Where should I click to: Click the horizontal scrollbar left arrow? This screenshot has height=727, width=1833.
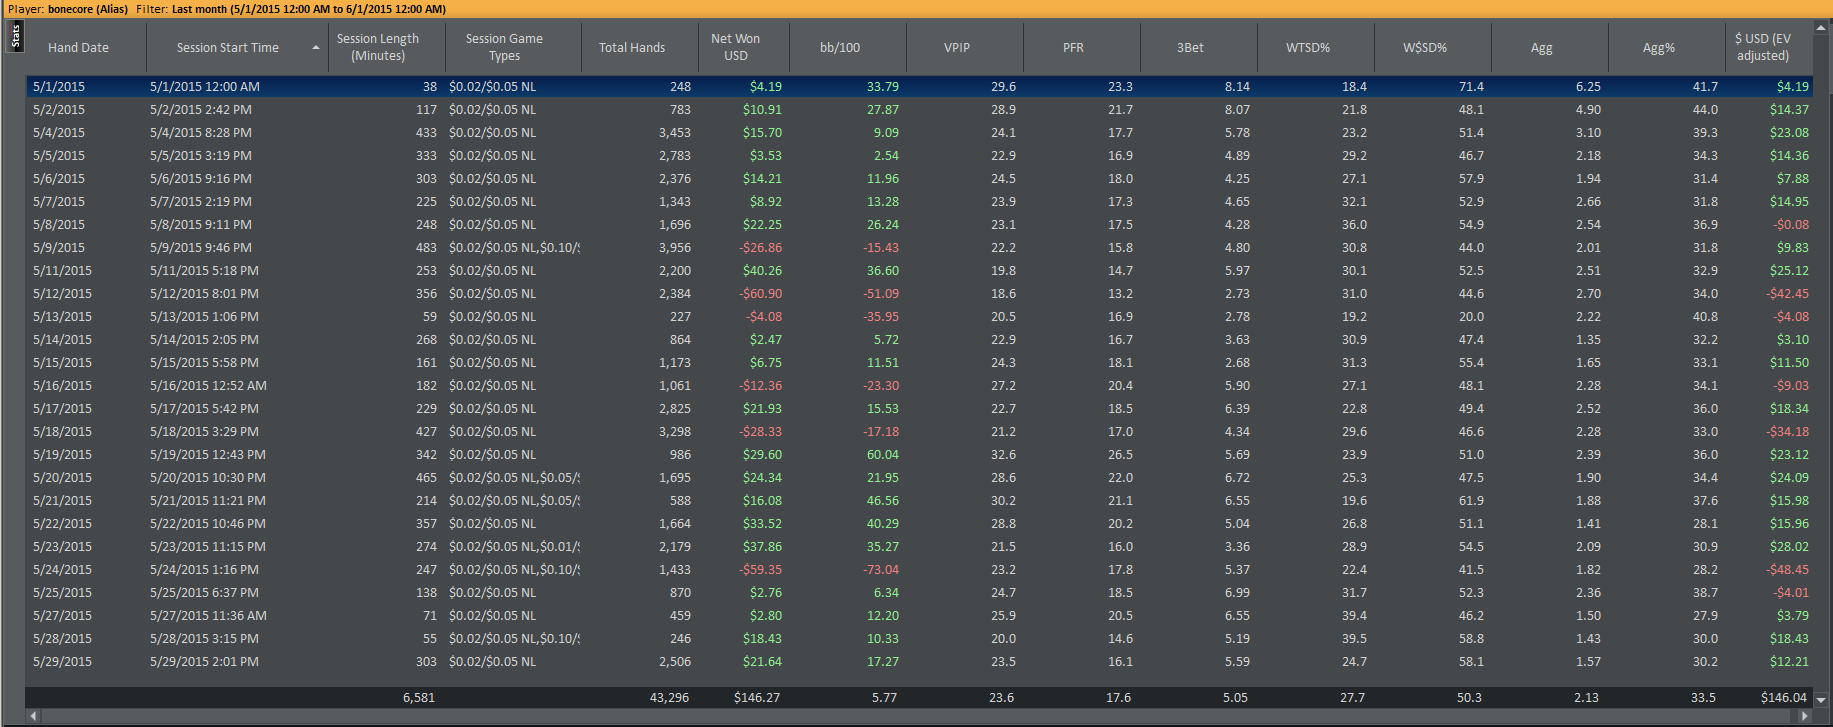[x=34, y=716]
